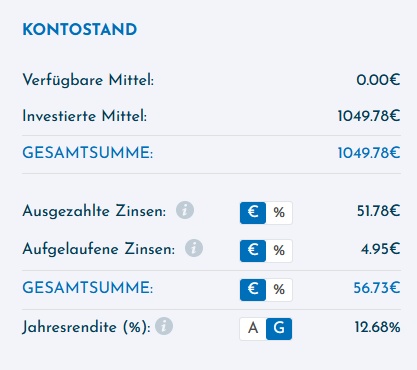Click the KONTOSTAND heading

coord(80,30)
